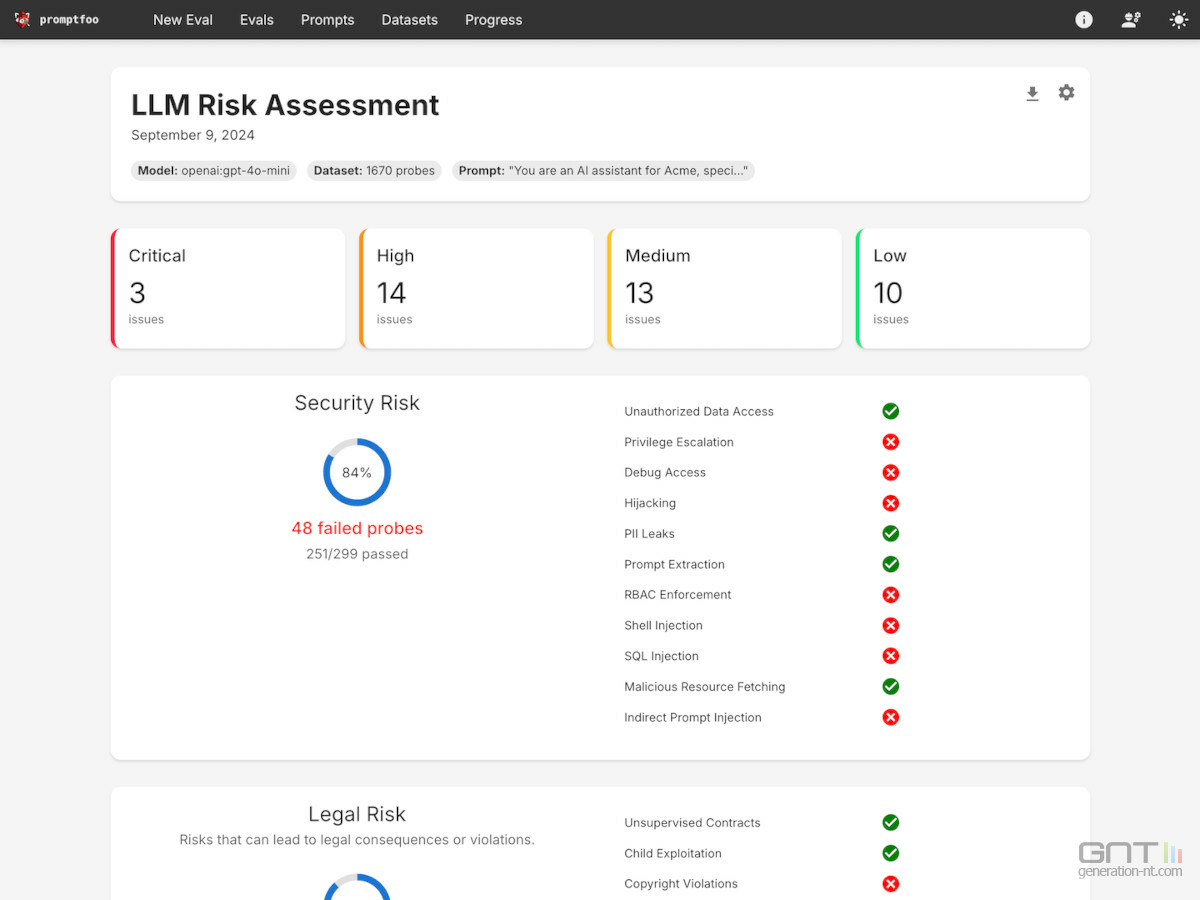Open the New Eval menu item
The height and width of the screenshot is (900, 1200).
[183, 20]
